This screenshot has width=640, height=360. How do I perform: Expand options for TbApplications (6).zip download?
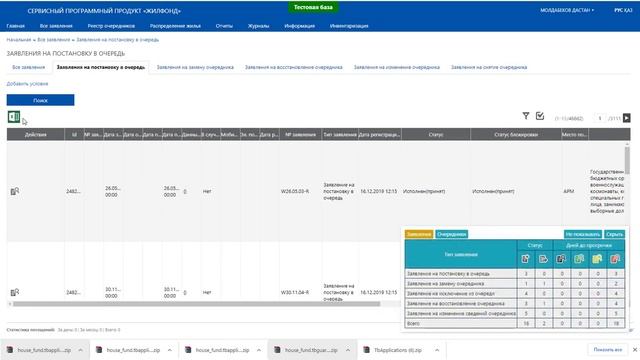pos(437,350)
